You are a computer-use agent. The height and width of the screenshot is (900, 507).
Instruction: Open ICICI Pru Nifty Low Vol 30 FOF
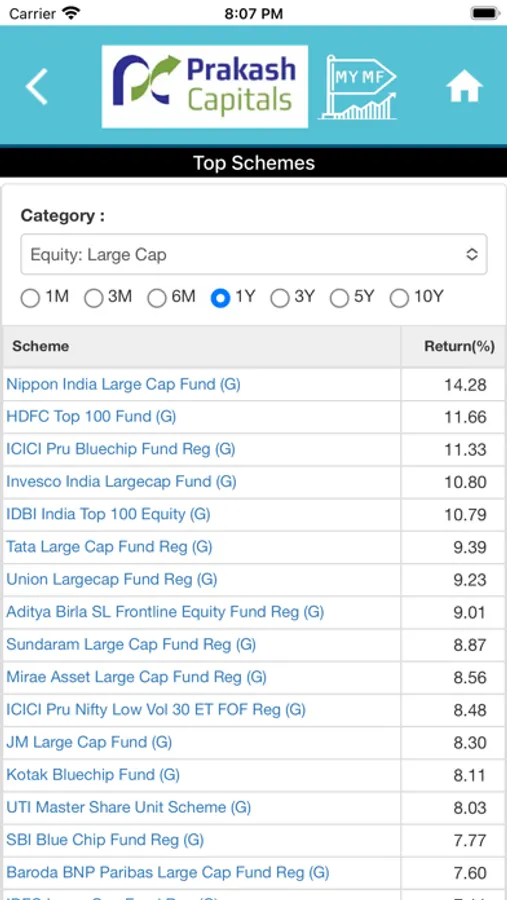[x=156, y=709]
